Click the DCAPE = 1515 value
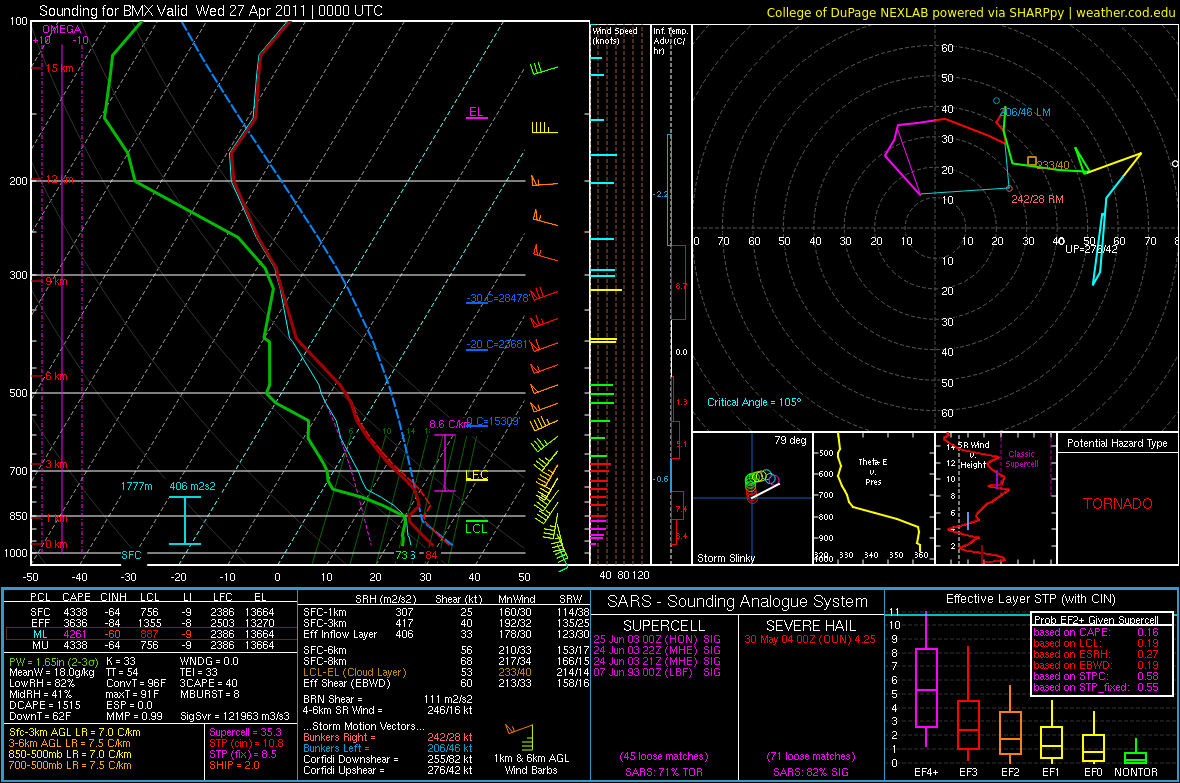1180x783 pixels. [x=44, y=705]
